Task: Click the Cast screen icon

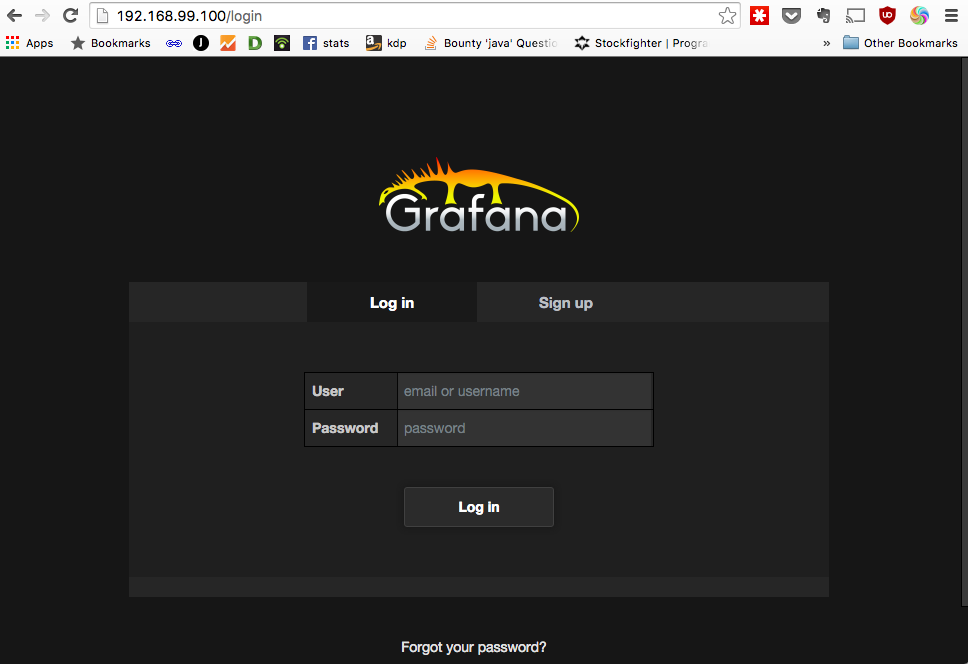Action: coord(855,16)
